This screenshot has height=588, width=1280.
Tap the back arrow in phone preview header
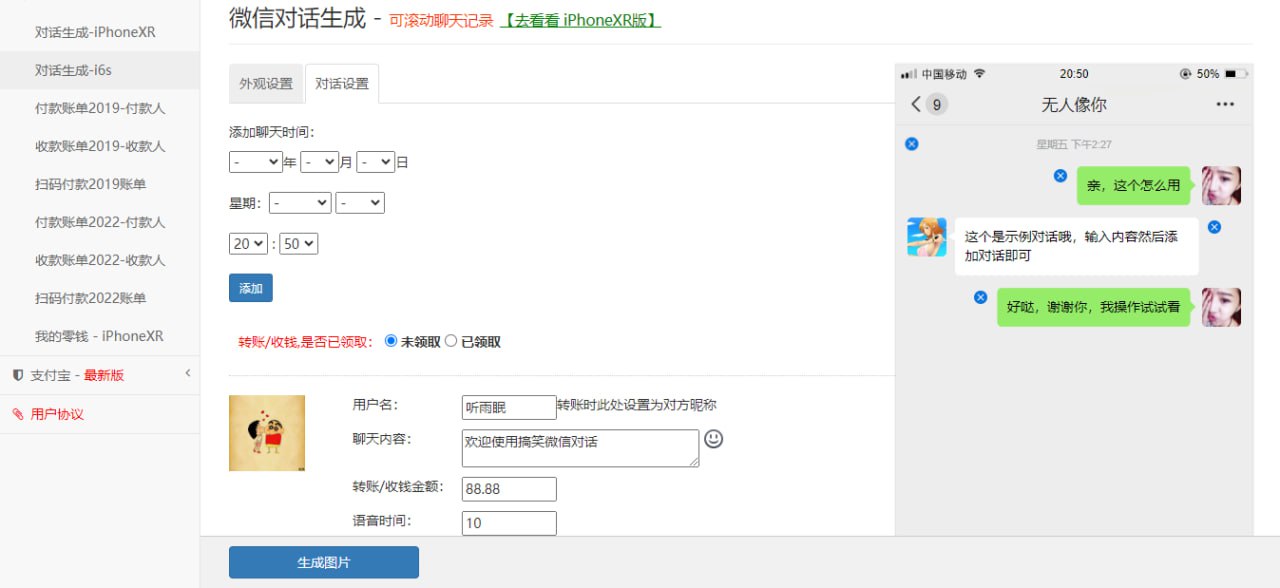tap(916, 104)
